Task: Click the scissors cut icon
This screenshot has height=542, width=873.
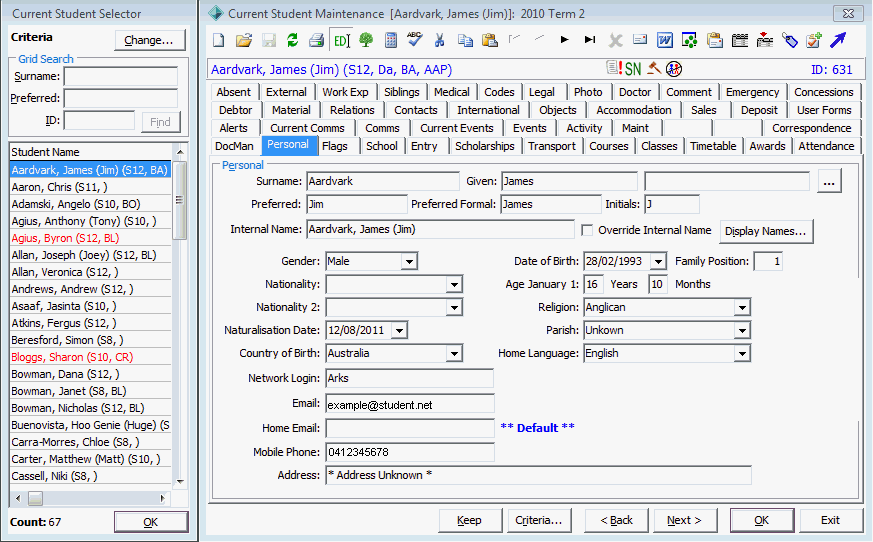Action: coord(439,40)
